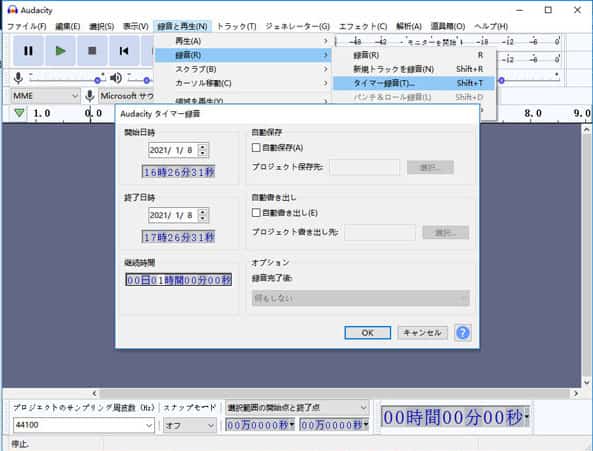The width and height of the screenshot is (593, 451).
Task: Click the vertical scrollbar up arrow
Action: click(587, 130)
